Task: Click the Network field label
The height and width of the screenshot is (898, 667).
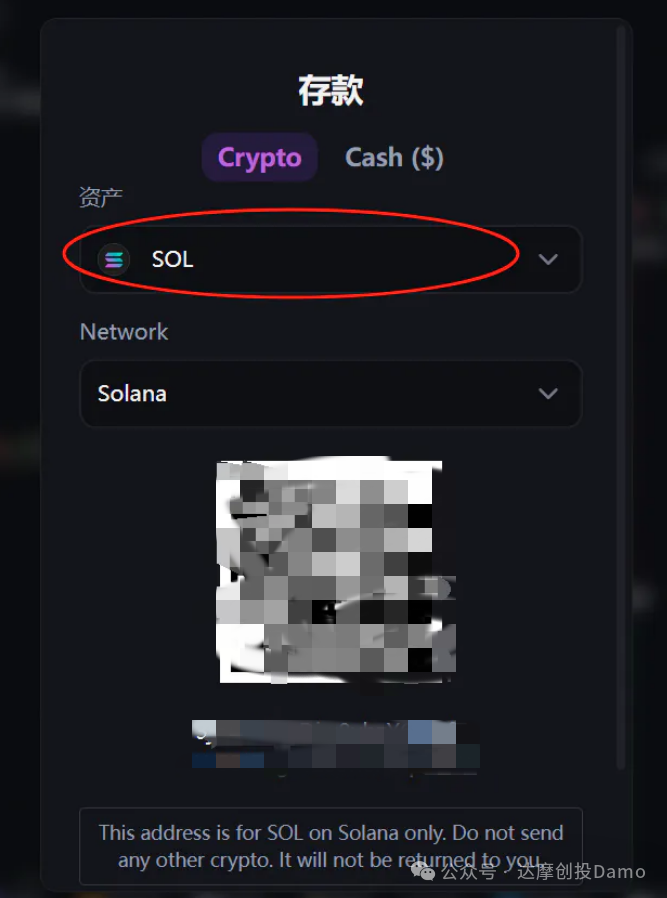Action: point(124,332)
